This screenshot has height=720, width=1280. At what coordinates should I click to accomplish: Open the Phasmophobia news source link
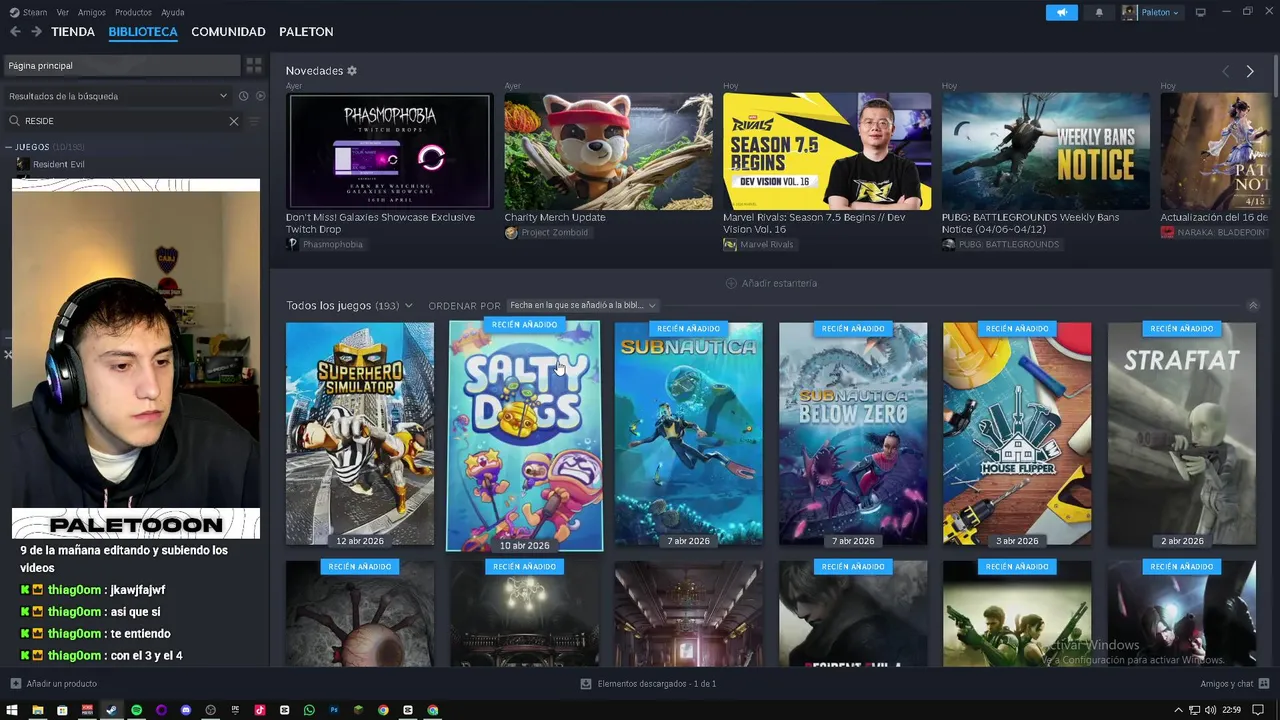pos(325,244)
